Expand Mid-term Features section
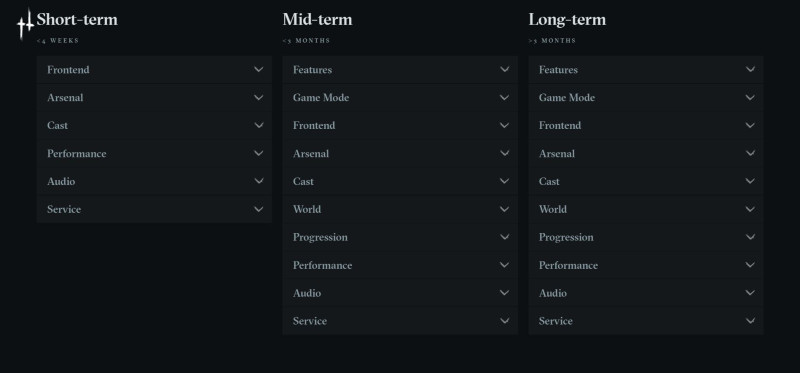Image resolution: width=800 pixels, height=373 pixels. coord(400,69)
